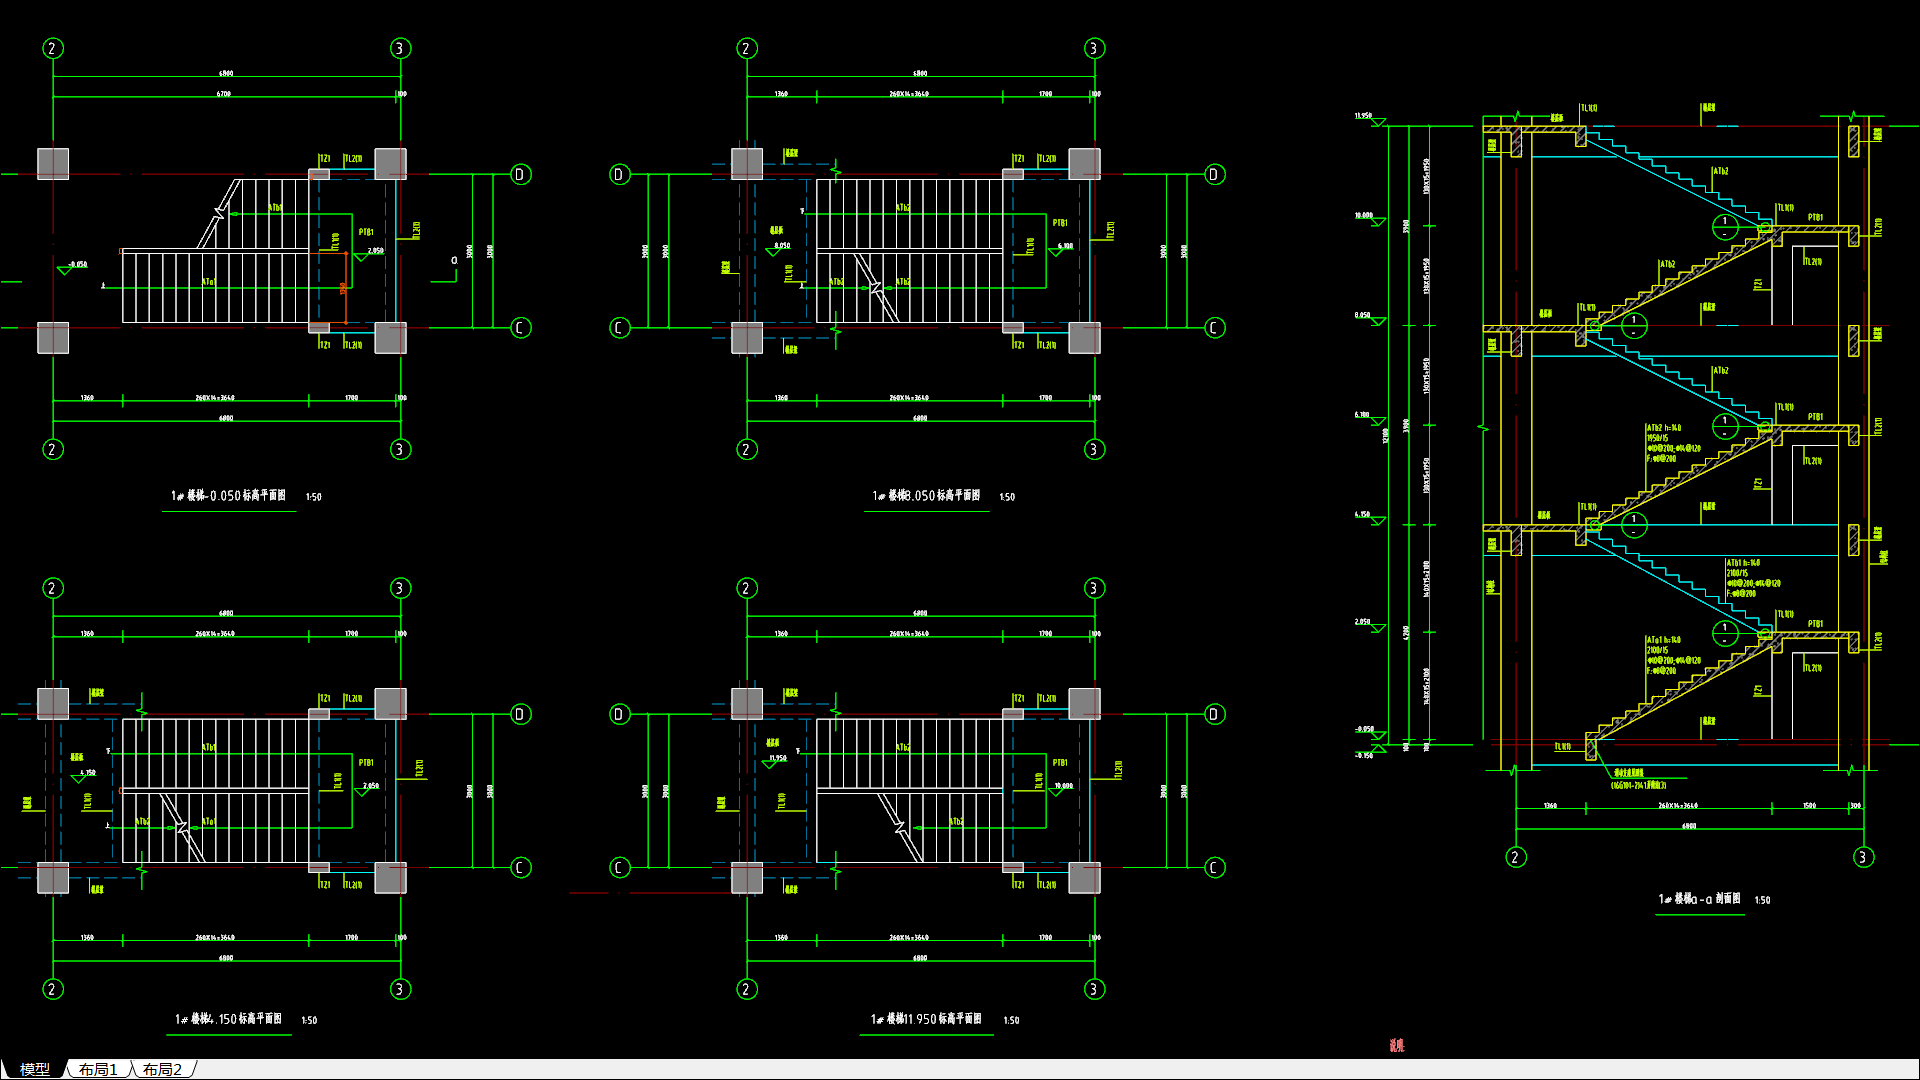Select the ATb2 h=140 annotation block

point(1674,443)
